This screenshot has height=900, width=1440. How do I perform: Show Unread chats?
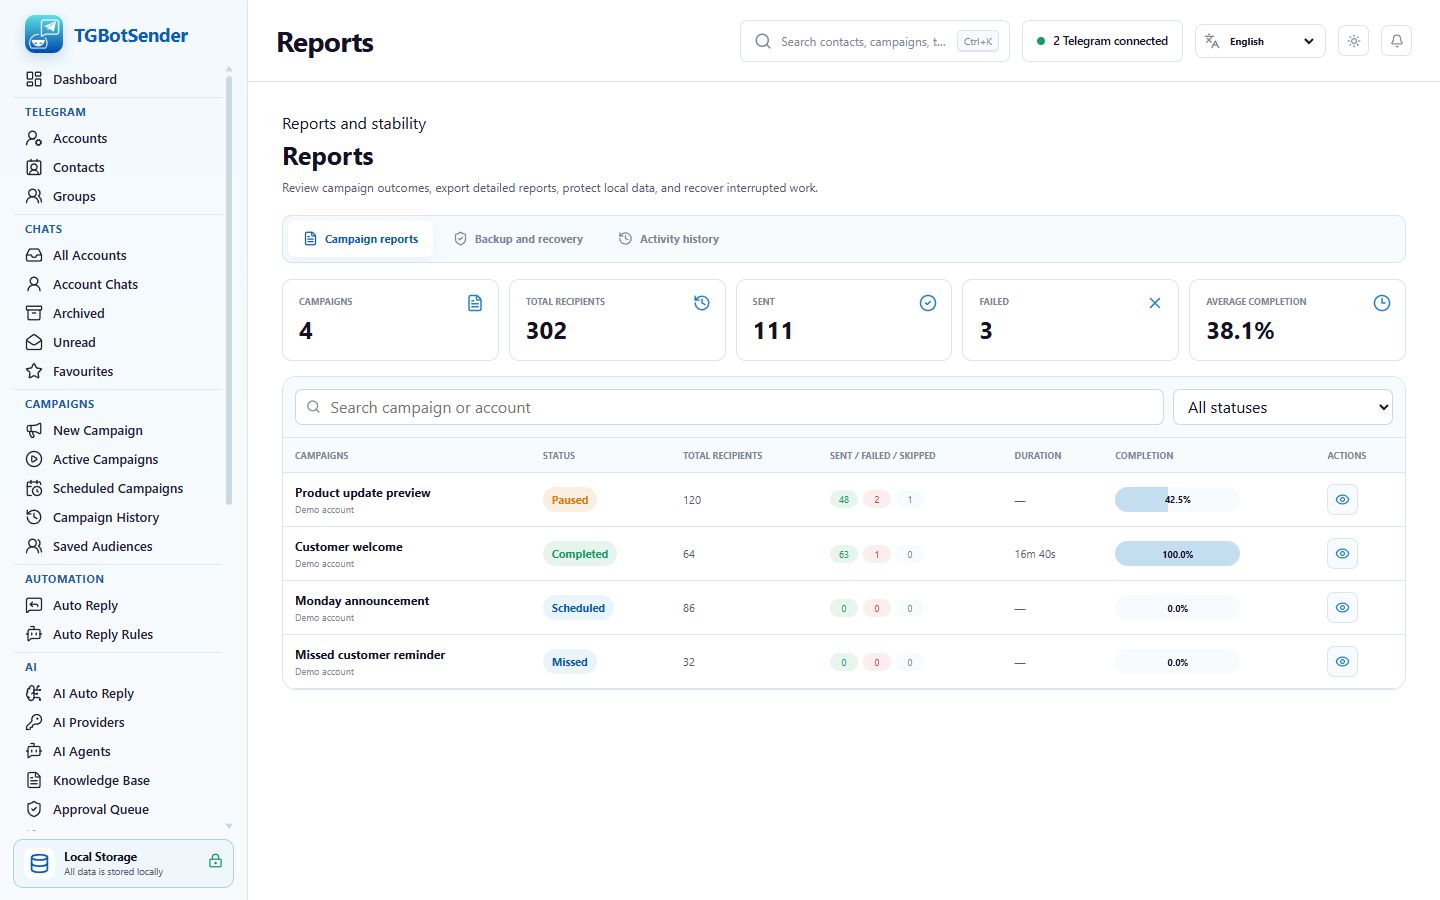click(118, 342)
